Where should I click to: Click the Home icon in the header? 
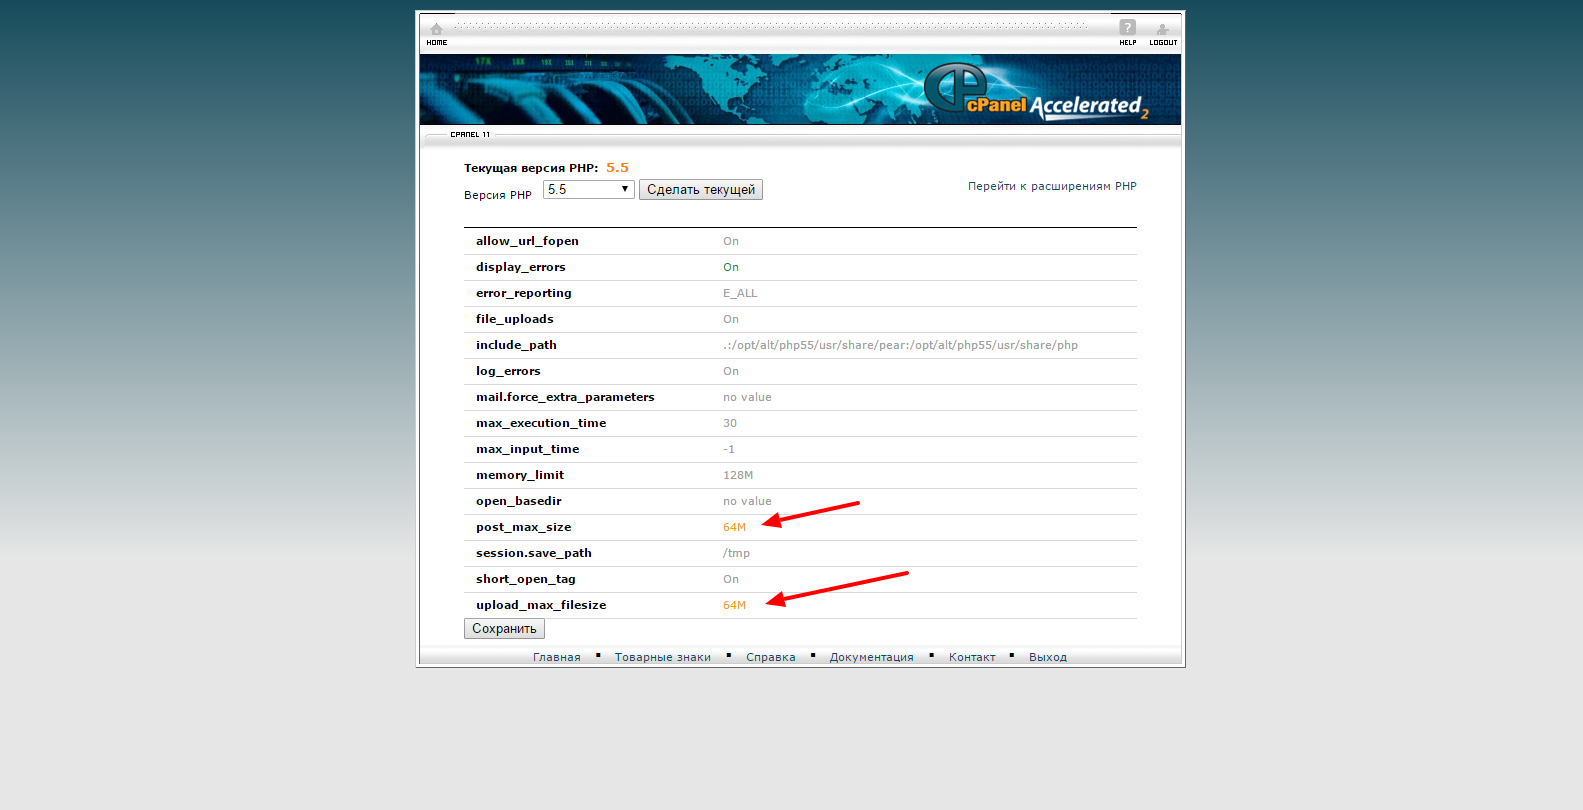pyautogui.click(x=436, y=30)
